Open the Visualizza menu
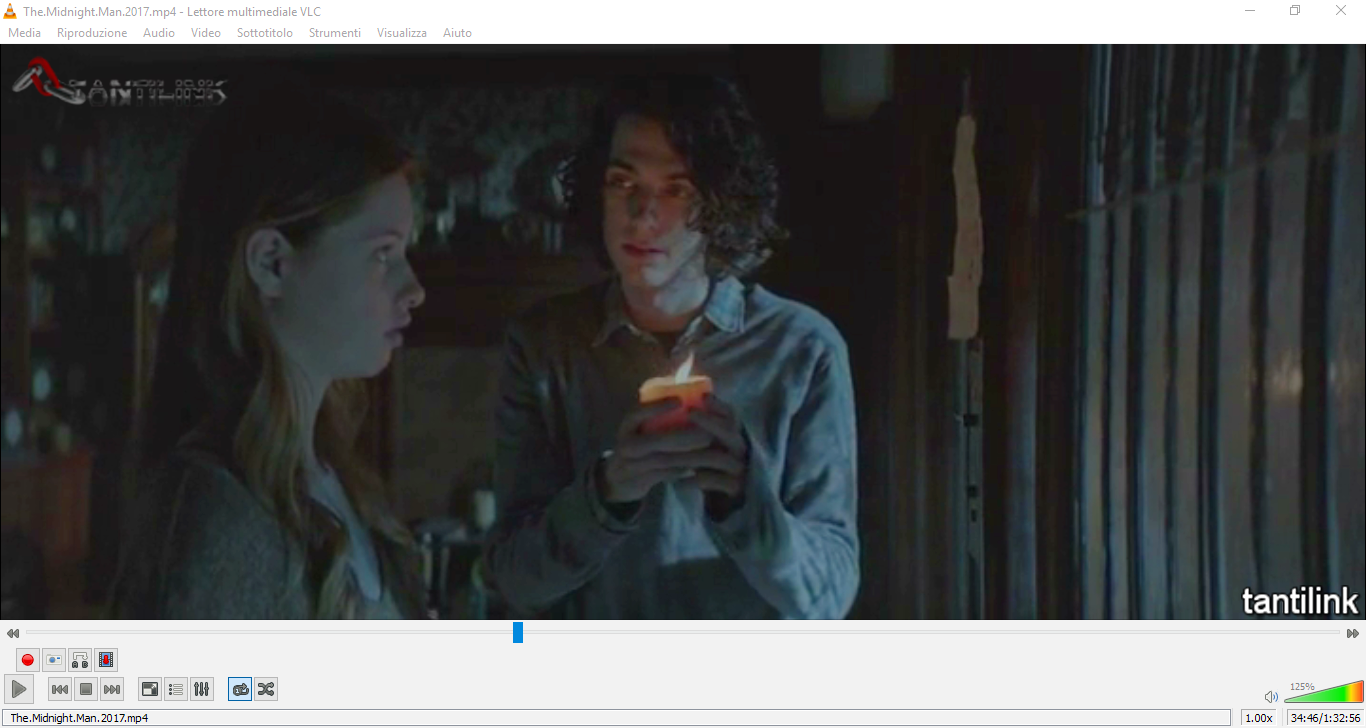This screenshot has width=1366, height=728. pos(402,33)
